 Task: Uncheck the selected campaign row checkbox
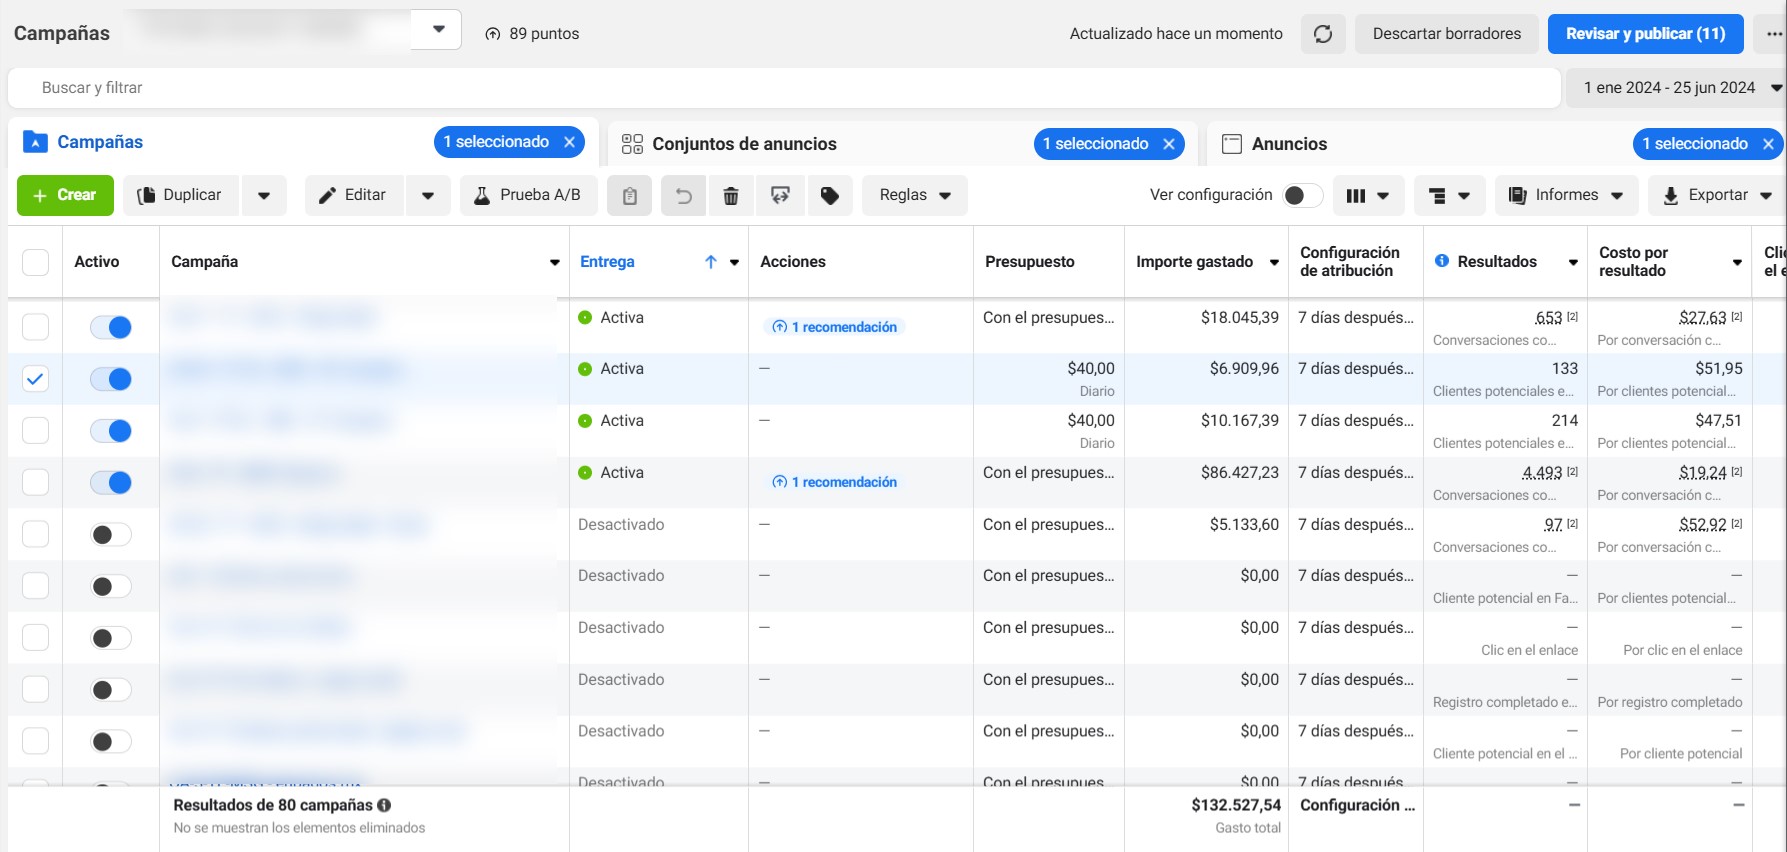coord(35,379)
